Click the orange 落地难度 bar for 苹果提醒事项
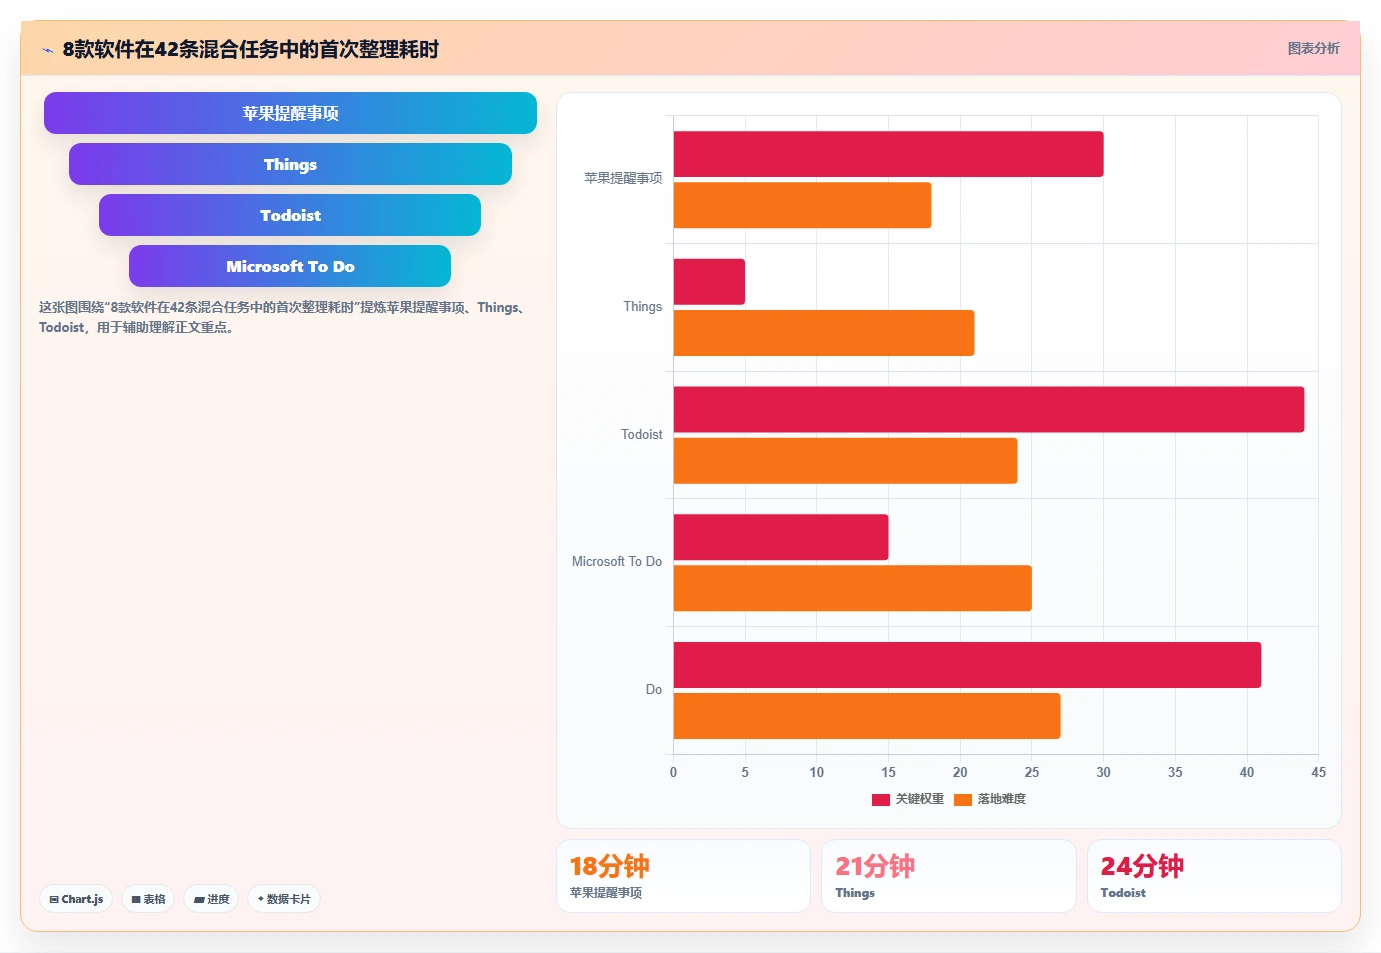This screenshot has height=953, width=1381. pyautogui.click(x=802, y=205)
